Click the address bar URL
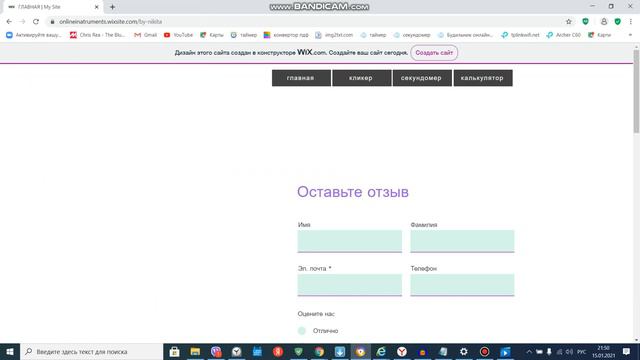This screenshot has width=640, height=360. [111, 22]
